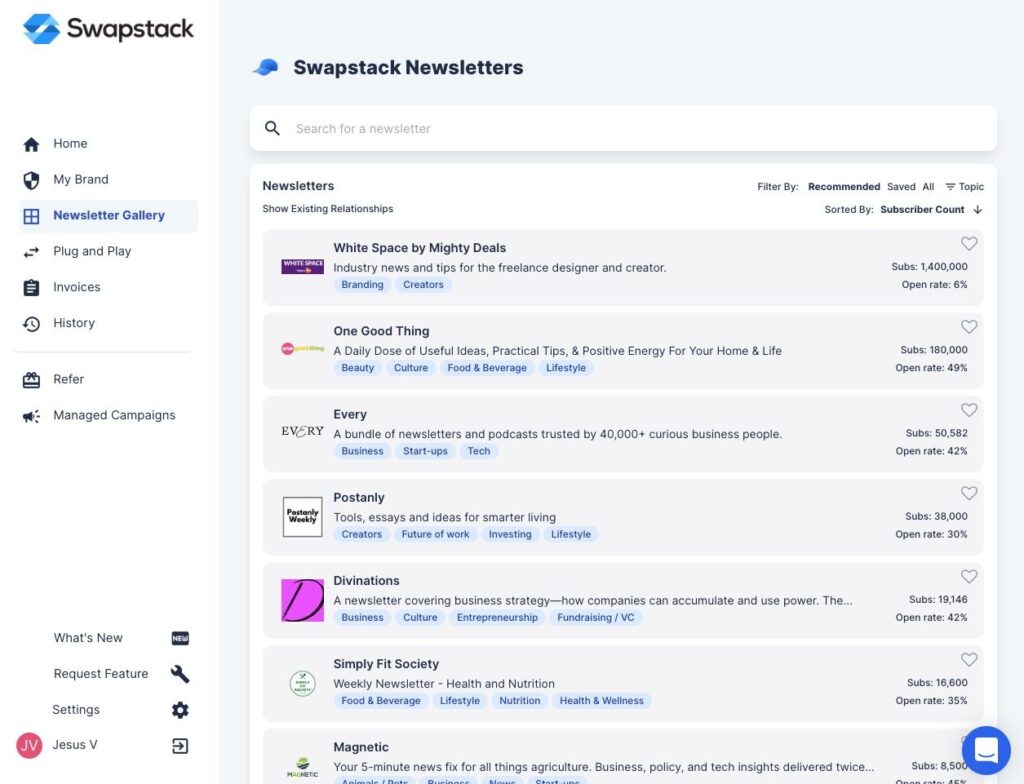Click the Simply Fit Society logo thumbnail
This screenshot has width=1024, height=784.
[x=302, y=684]
